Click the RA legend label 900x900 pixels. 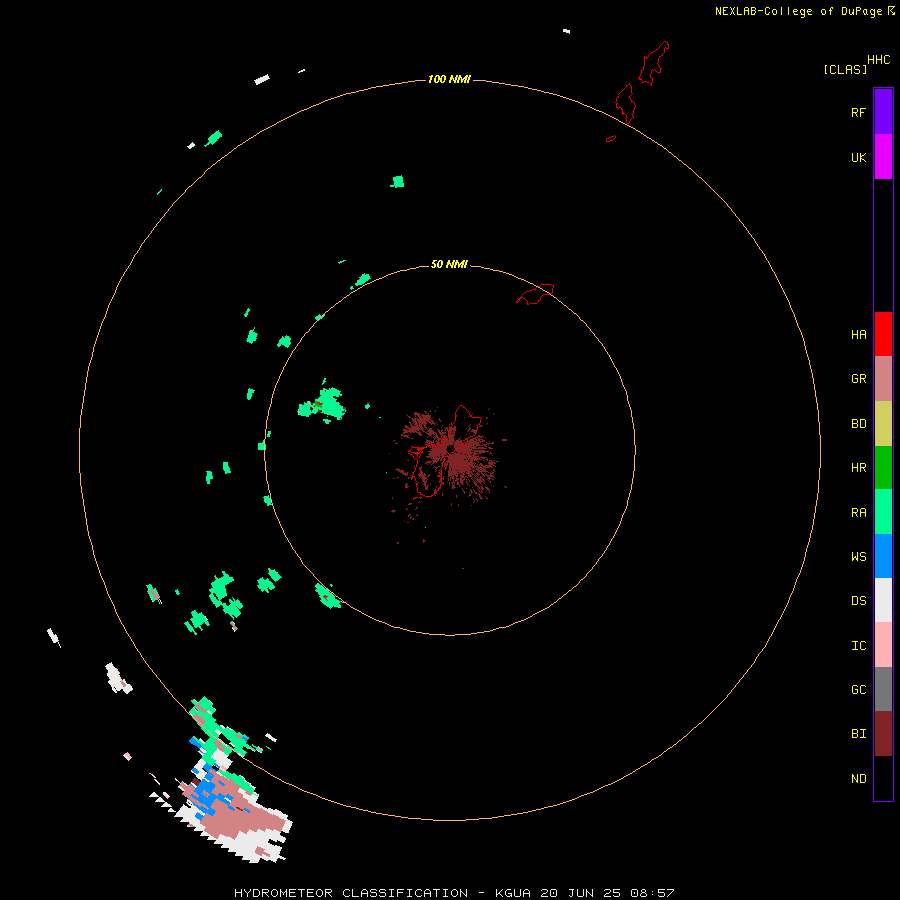point(858,513)
